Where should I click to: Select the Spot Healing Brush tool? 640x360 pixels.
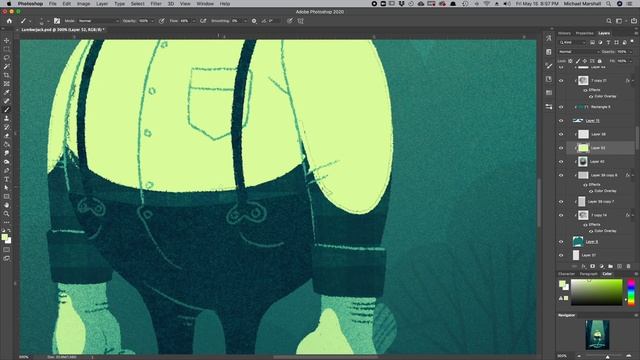click(x=7, y=101)
